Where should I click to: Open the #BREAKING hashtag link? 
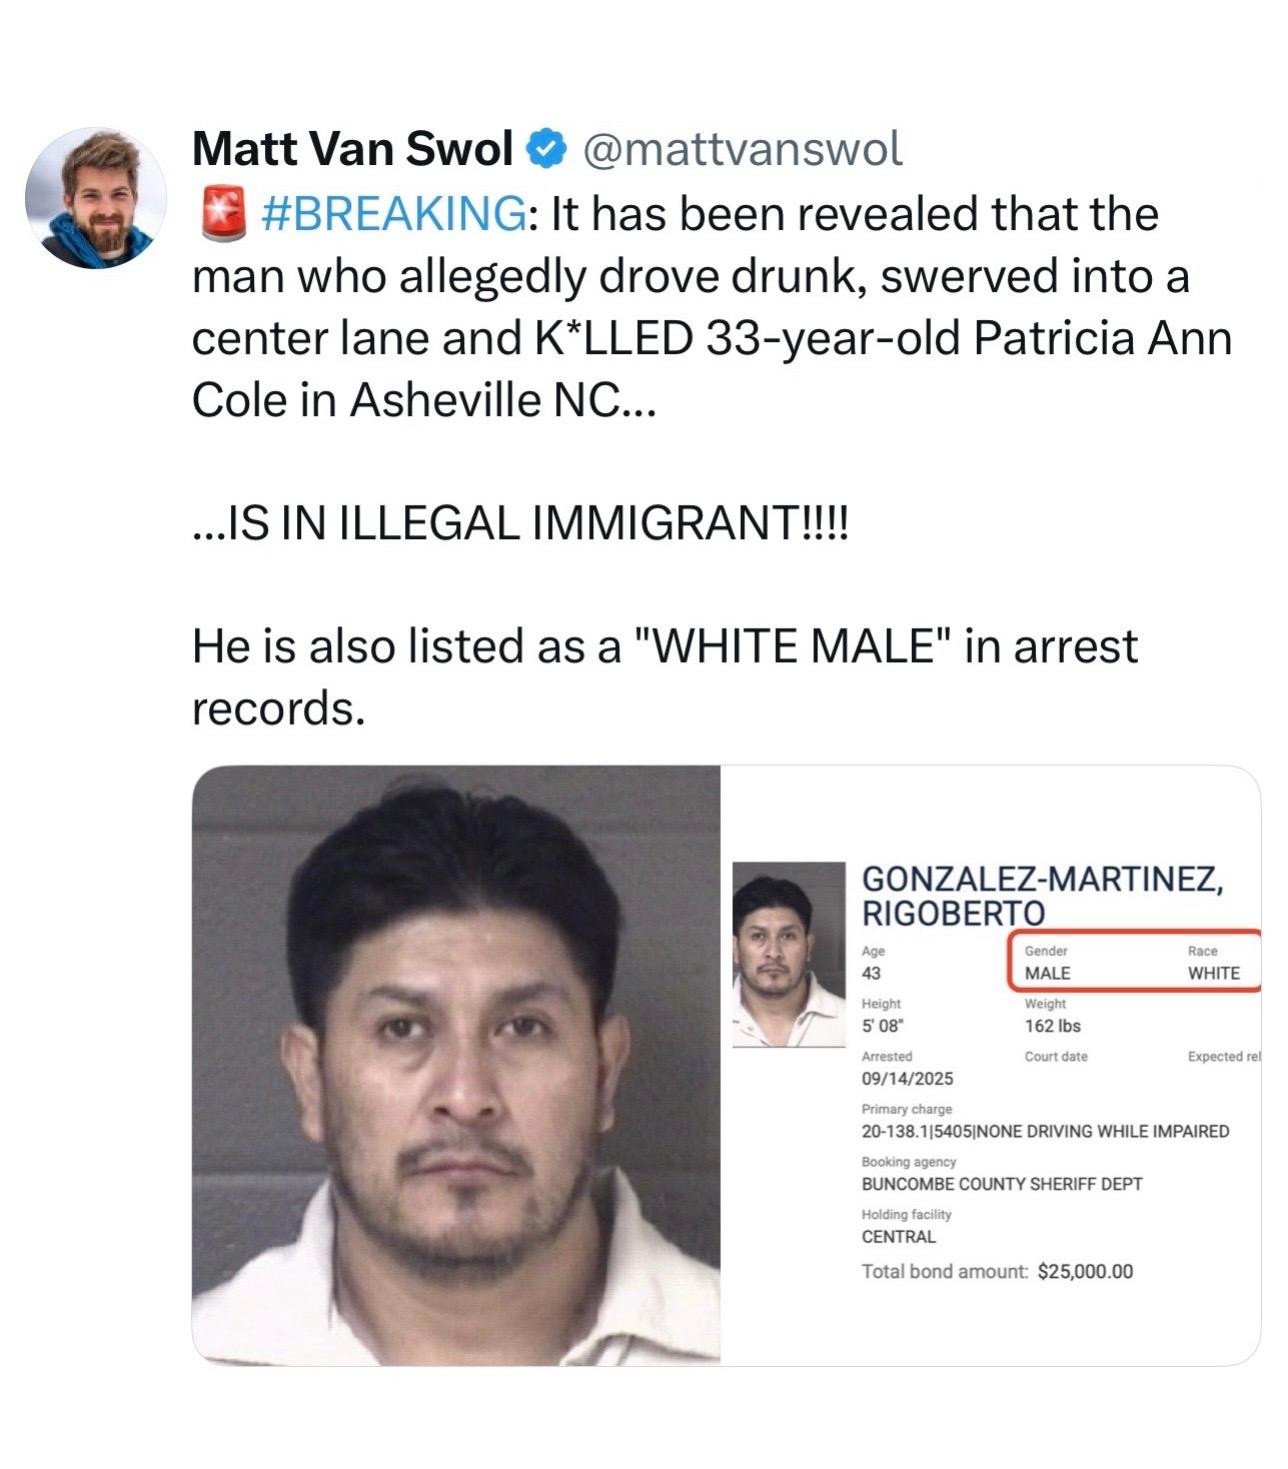coord(391,214)
